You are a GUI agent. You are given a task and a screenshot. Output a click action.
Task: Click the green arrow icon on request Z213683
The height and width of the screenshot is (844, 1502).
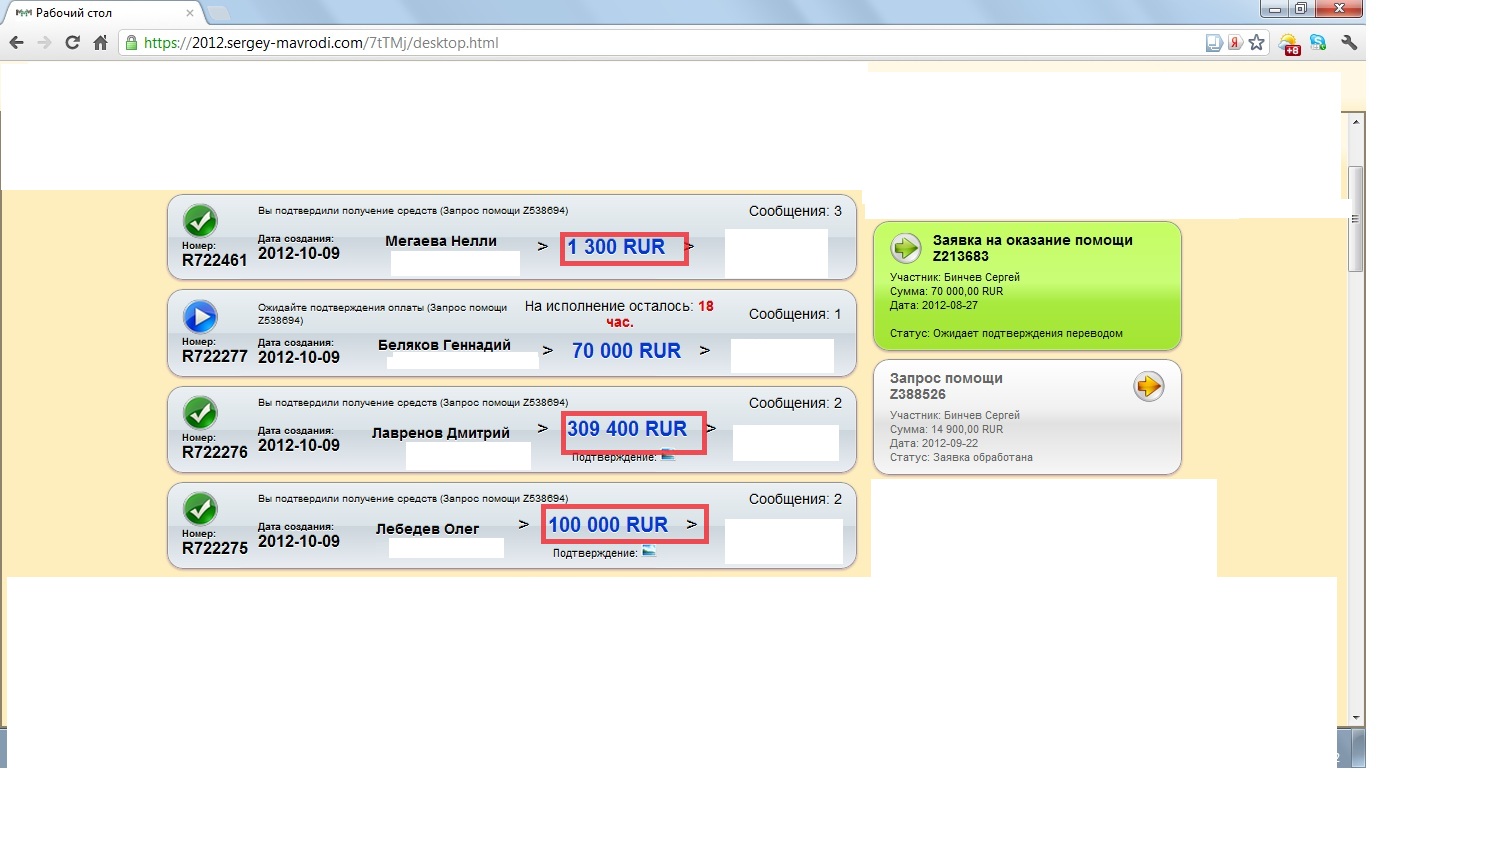(906, 247)
